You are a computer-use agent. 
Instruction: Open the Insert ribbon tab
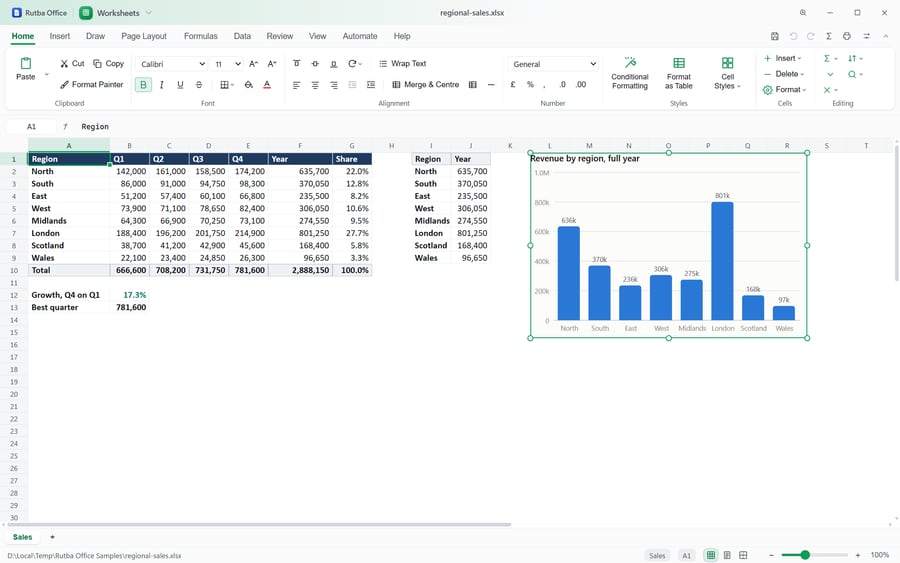click(60, 36)
